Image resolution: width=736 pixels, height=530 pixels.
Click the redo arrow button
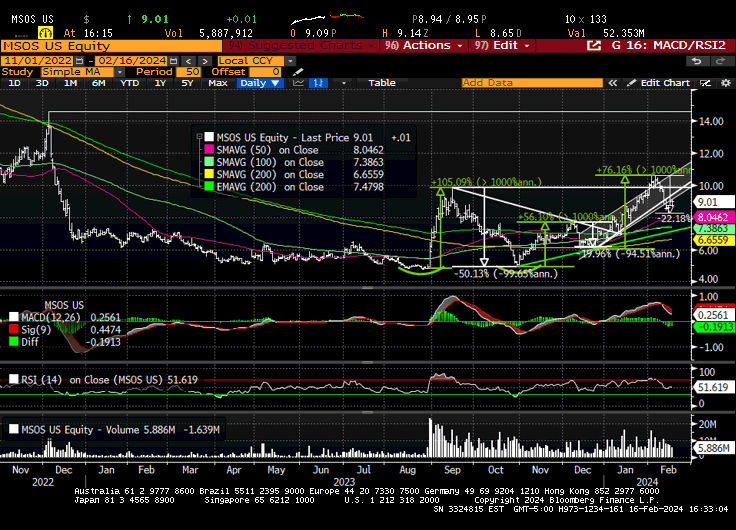coord(720,61)
